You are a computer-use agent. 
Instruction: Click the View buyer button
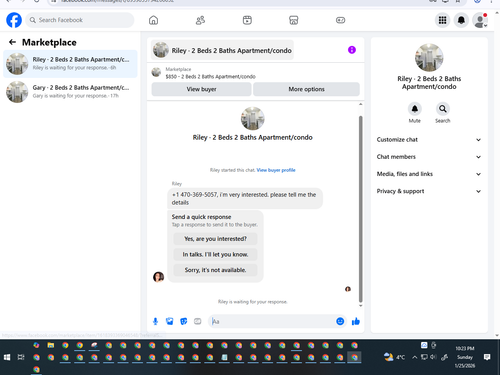pos(201,89)
